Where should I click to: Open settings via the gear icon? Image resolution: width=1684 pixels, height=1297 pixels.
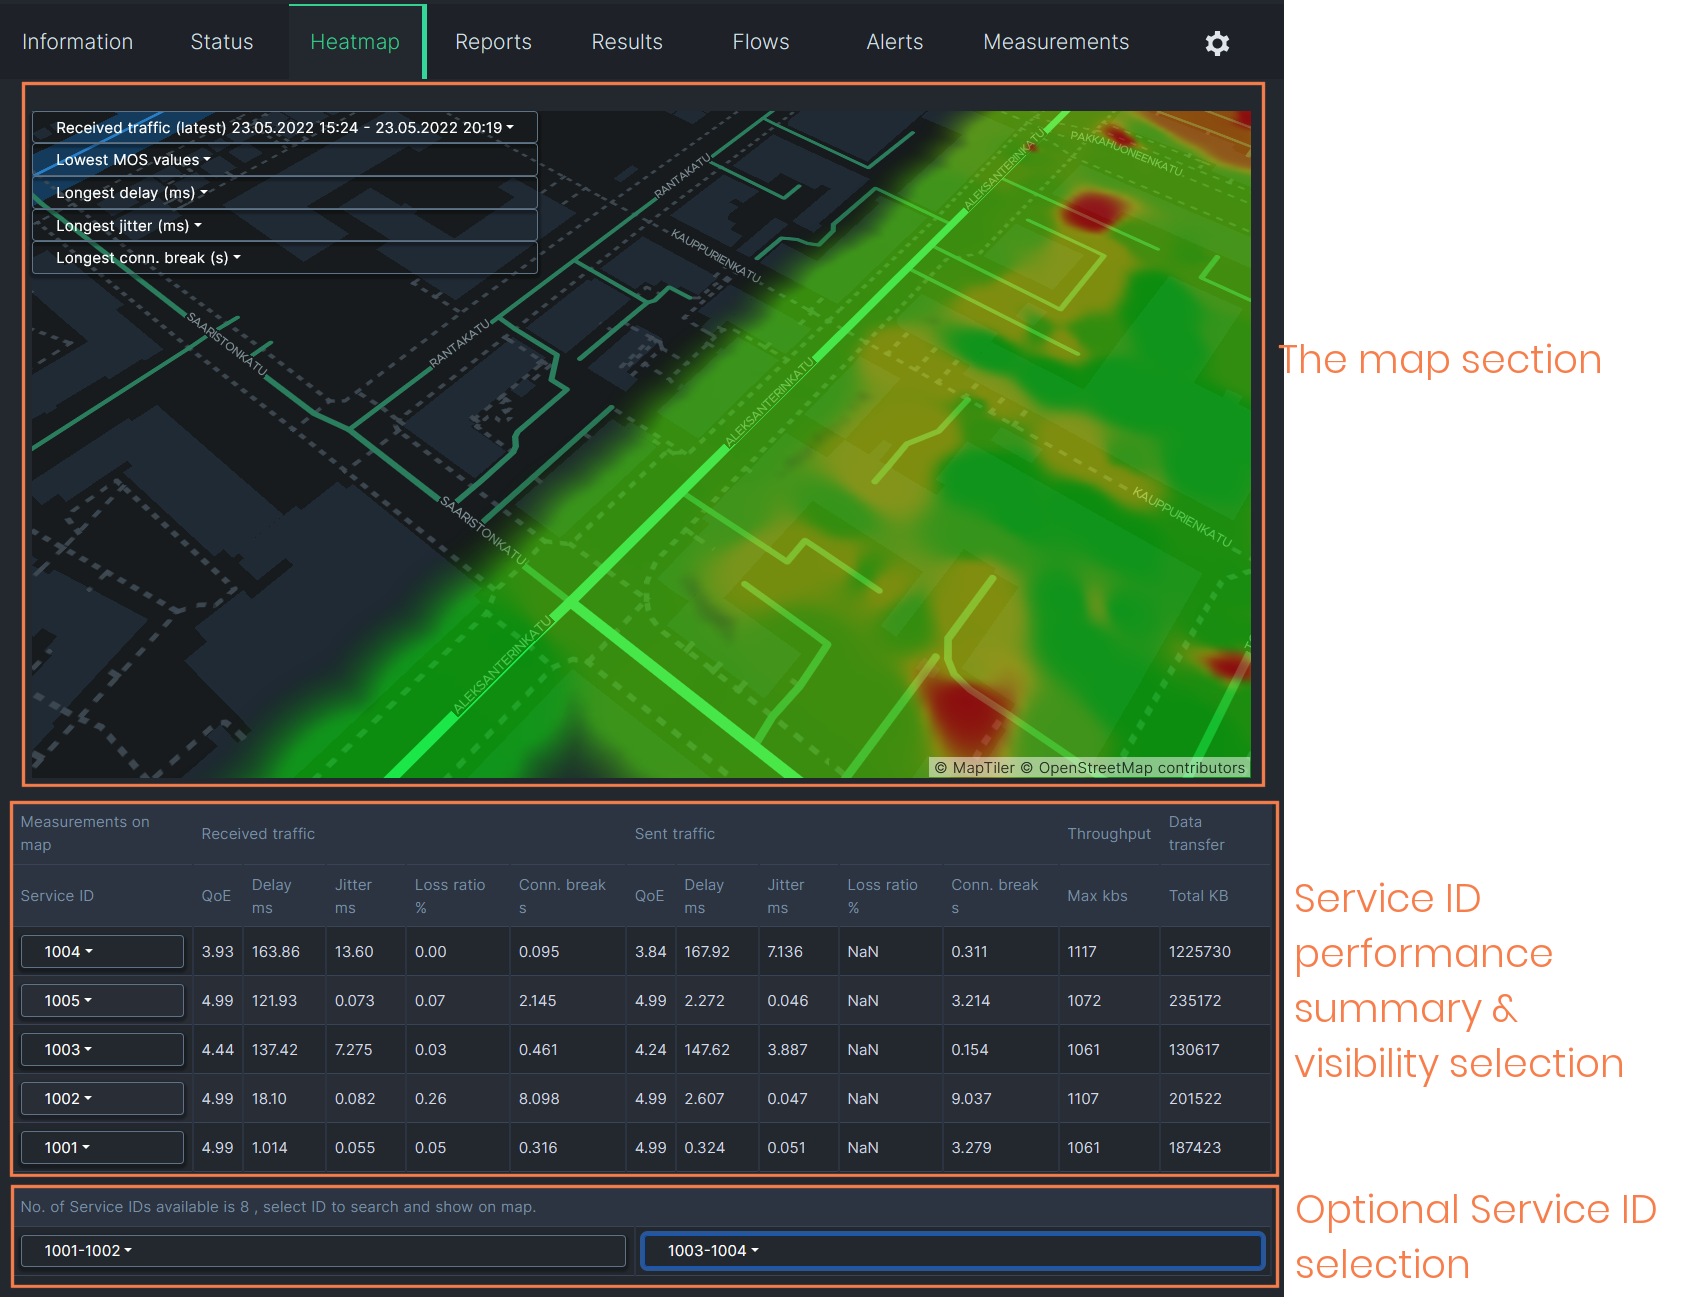[1217, 43]
